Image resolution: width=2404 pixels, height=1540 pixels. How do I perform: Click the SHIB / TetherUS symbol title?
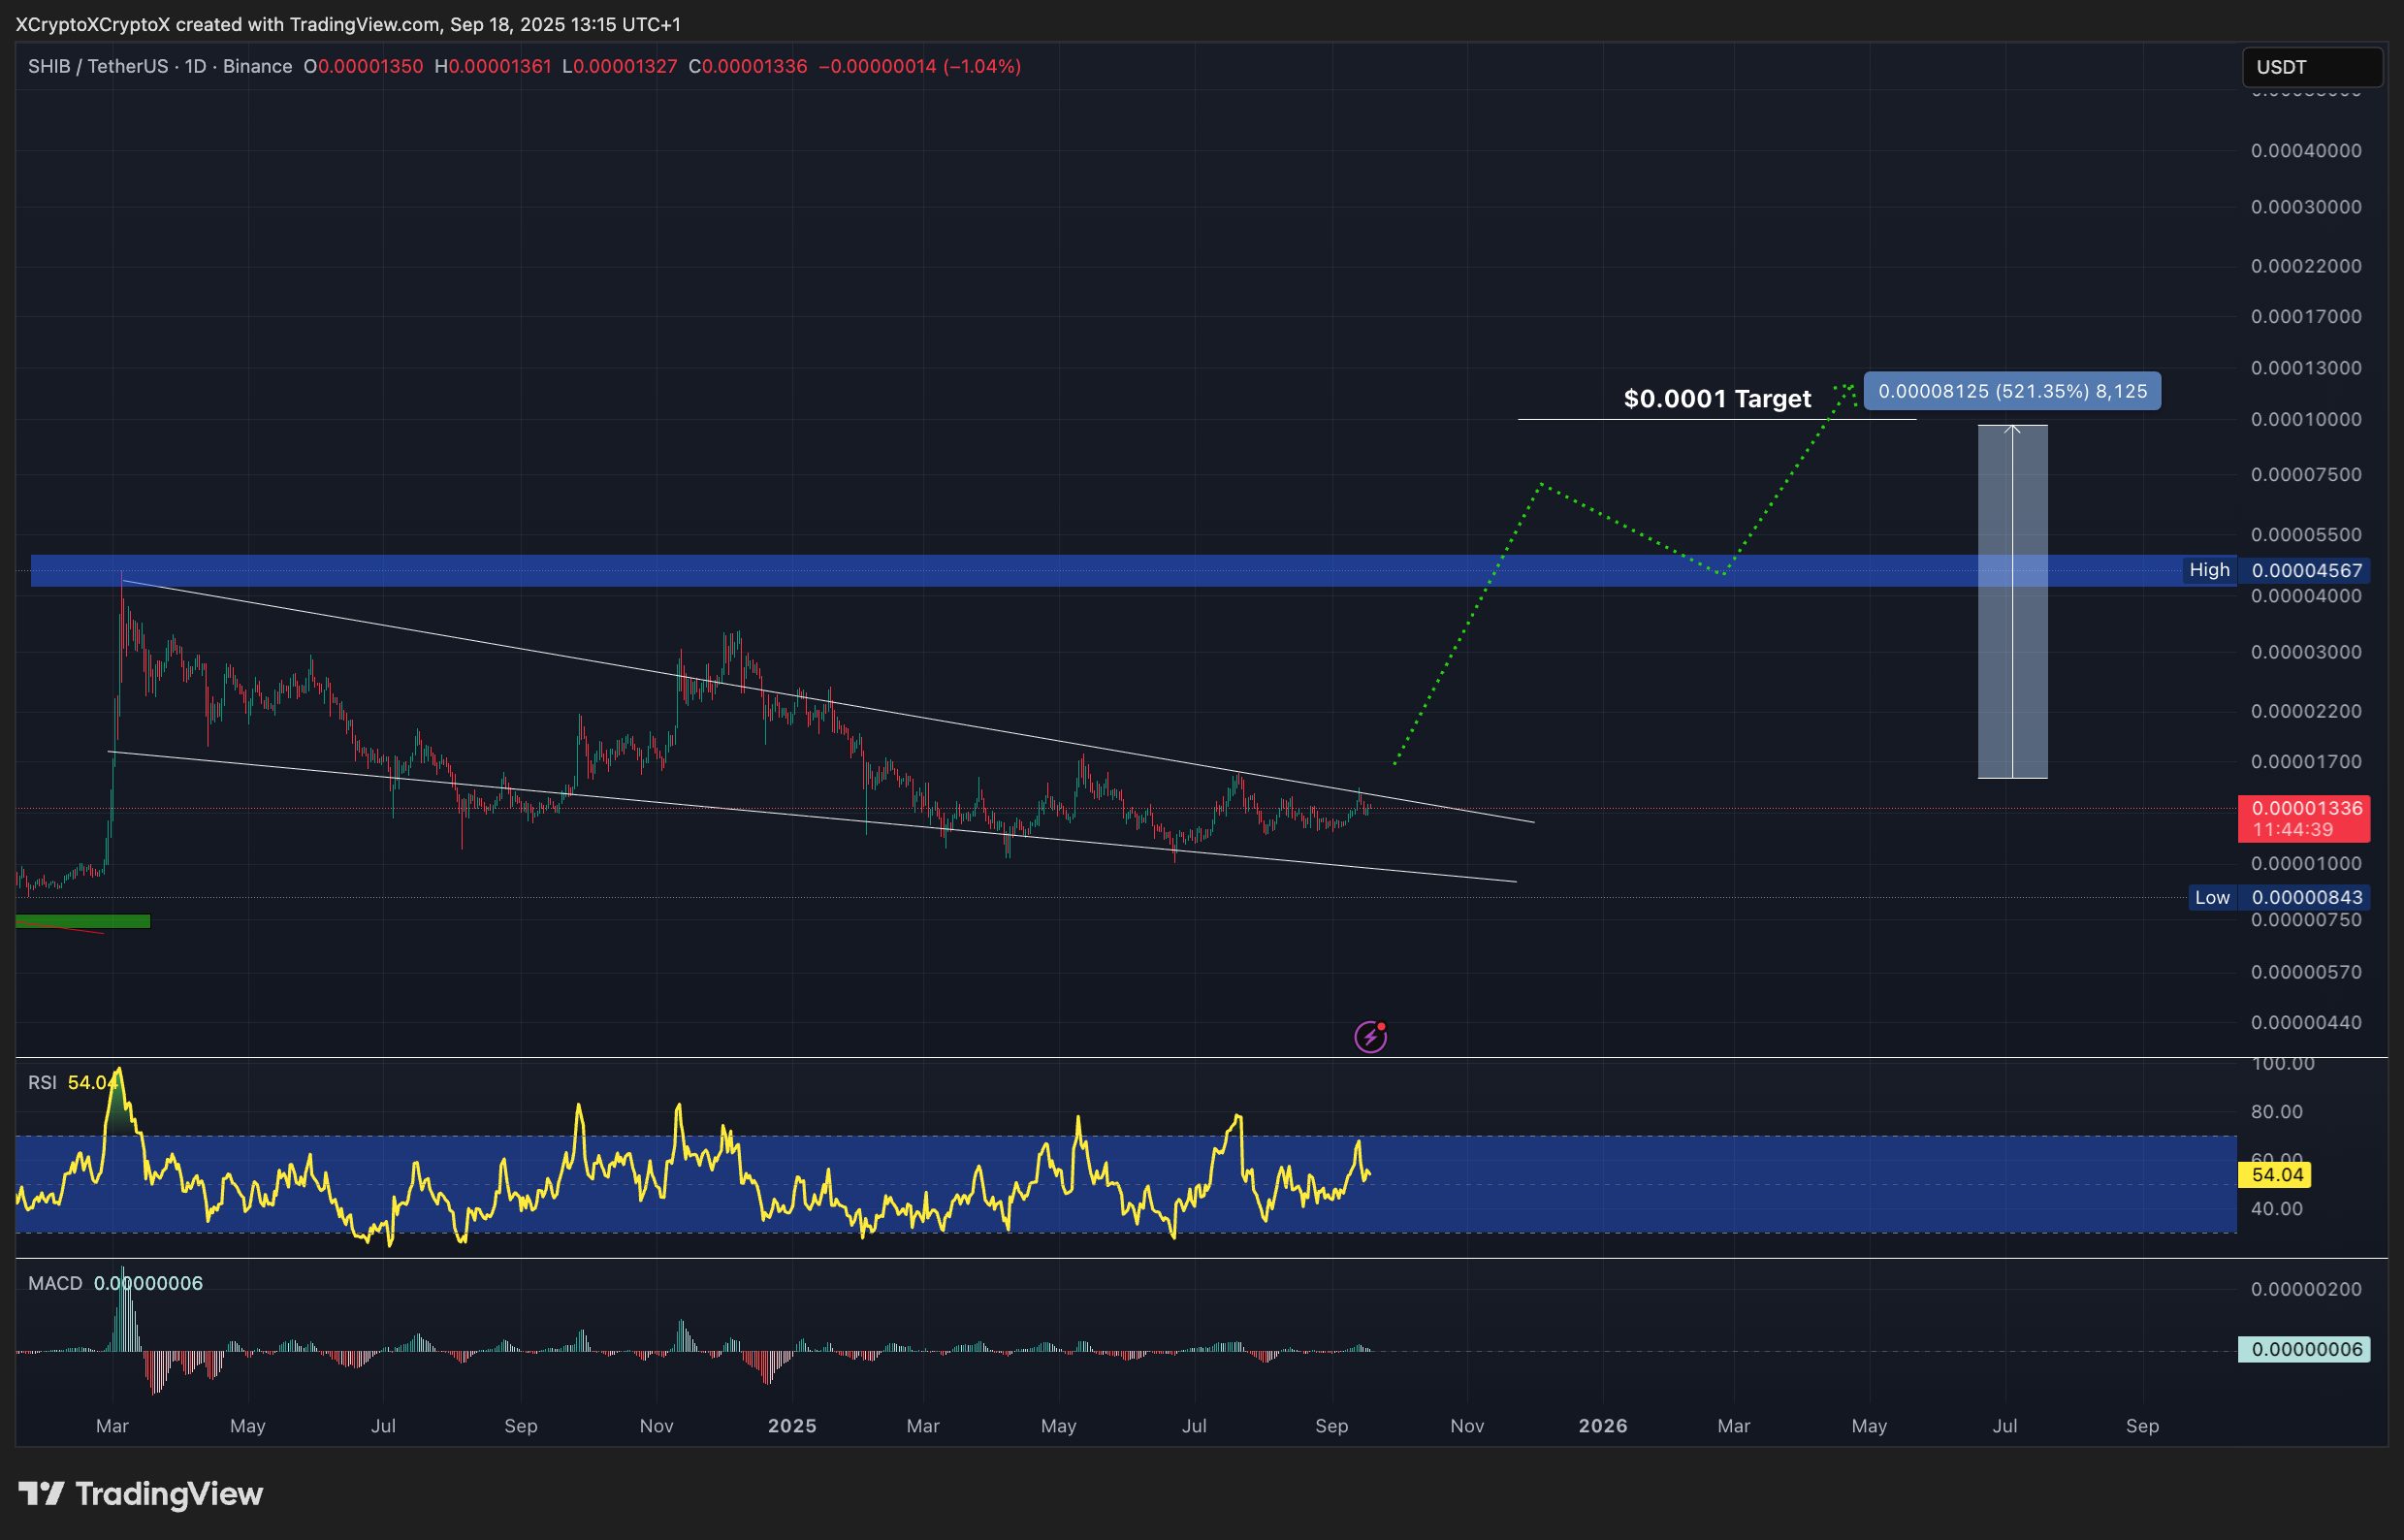point(97,66)
